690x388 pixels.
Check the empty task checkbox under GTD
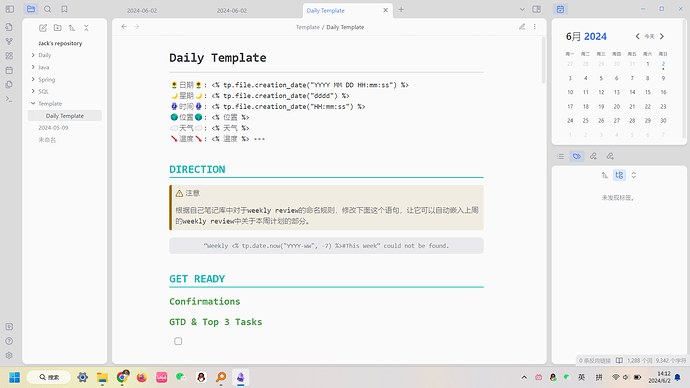click(178, 341)
